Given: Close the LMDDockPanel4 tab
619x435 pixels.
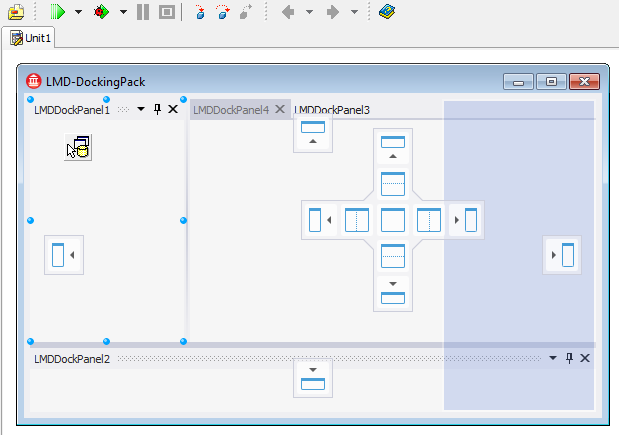Looking at the screenshot, I should click(280, 109).
